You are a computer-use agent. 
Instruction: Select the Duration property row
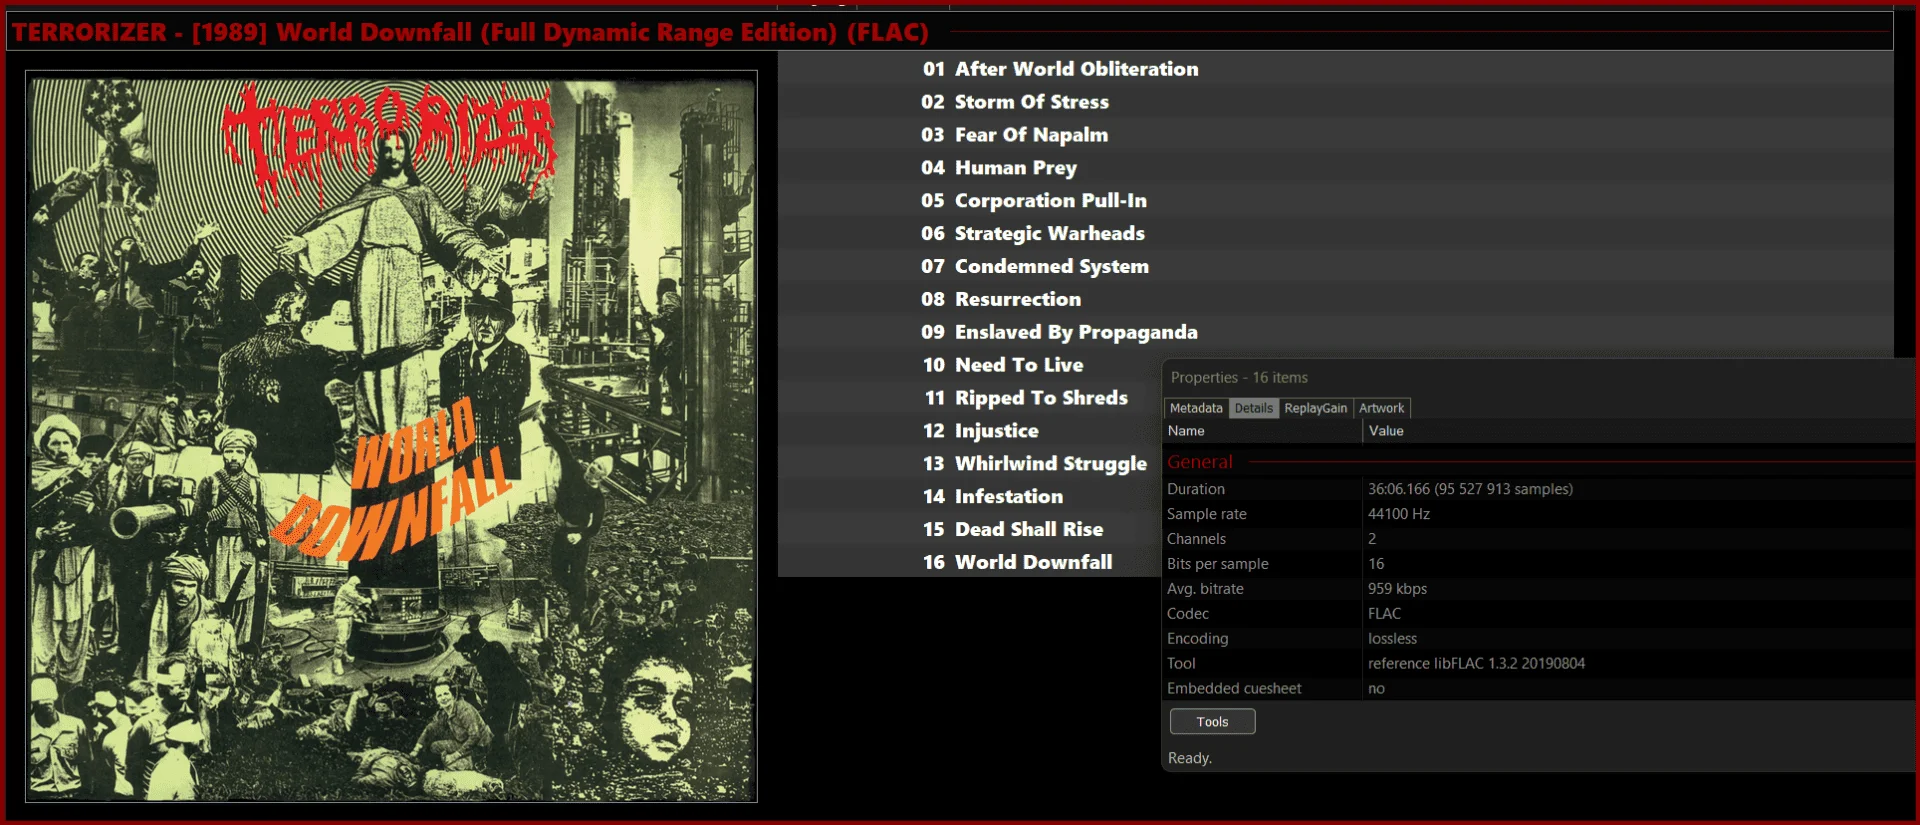pos(1540,489)
